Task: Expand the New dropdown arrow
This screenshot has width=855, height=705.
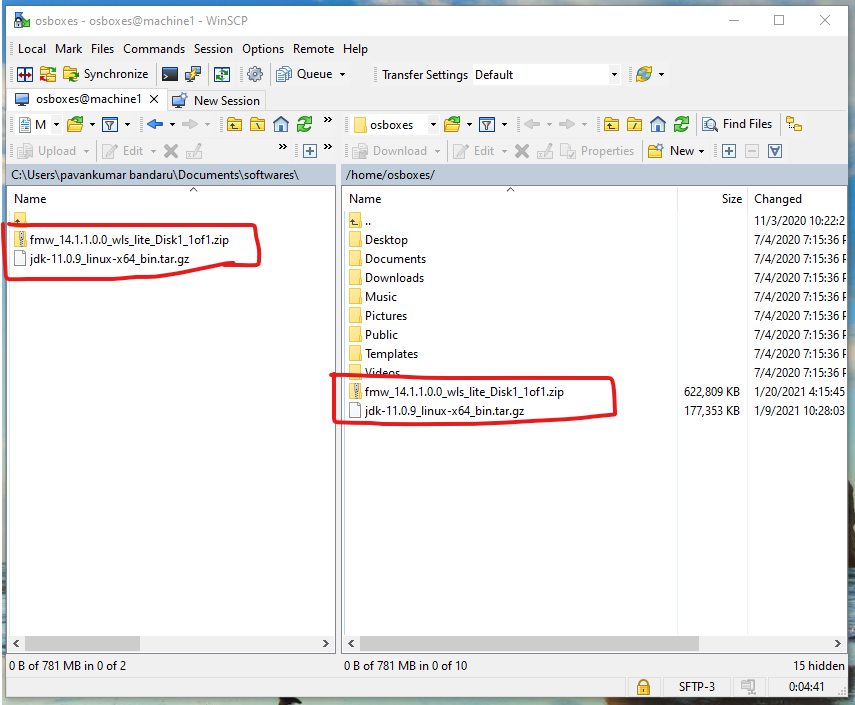Action: [701, 151]
